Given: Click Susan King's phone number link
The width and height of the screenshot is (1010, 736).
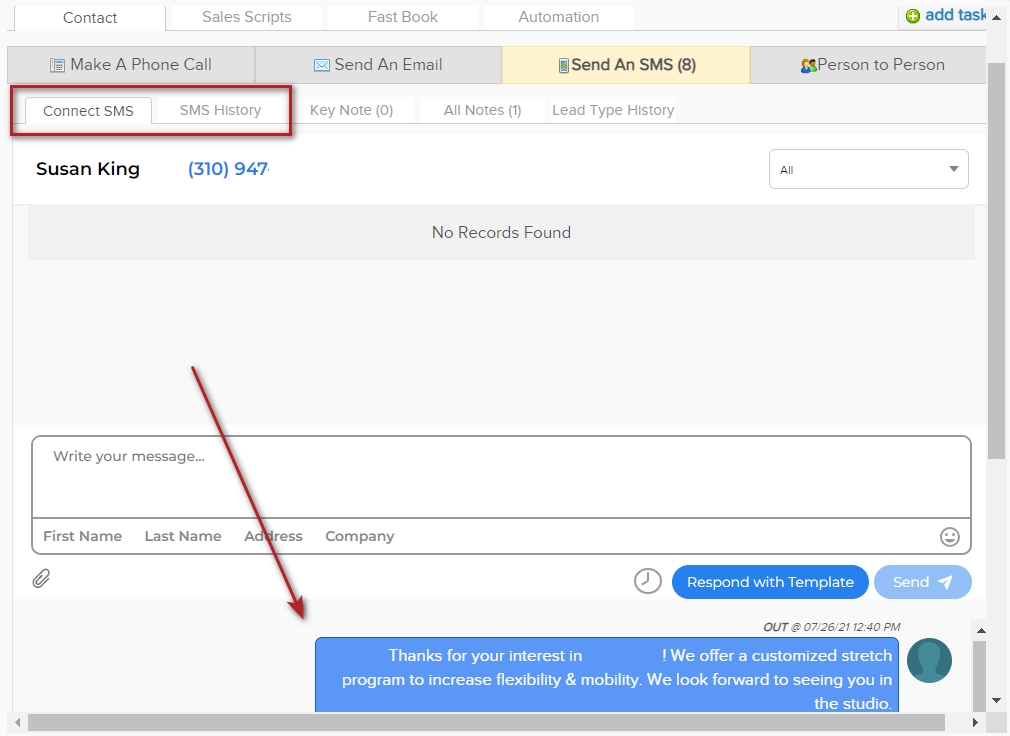Looking at the screenshot, I should coord(228,168).
